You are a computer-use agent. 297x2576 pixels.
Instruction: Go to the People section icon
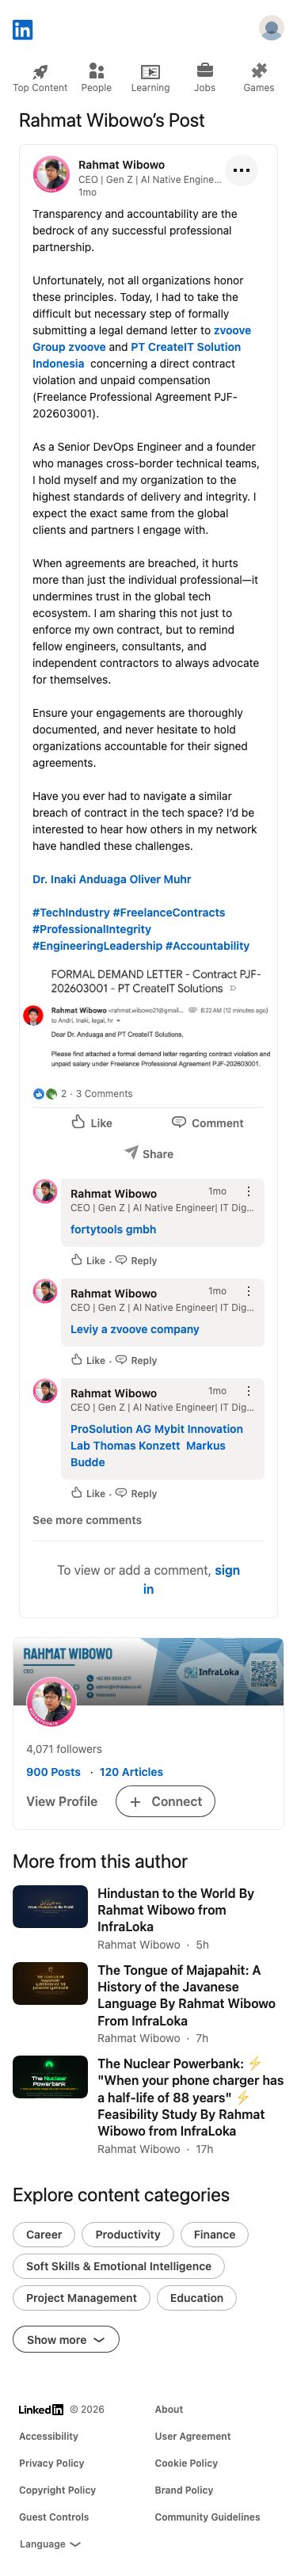click(96, 71)
